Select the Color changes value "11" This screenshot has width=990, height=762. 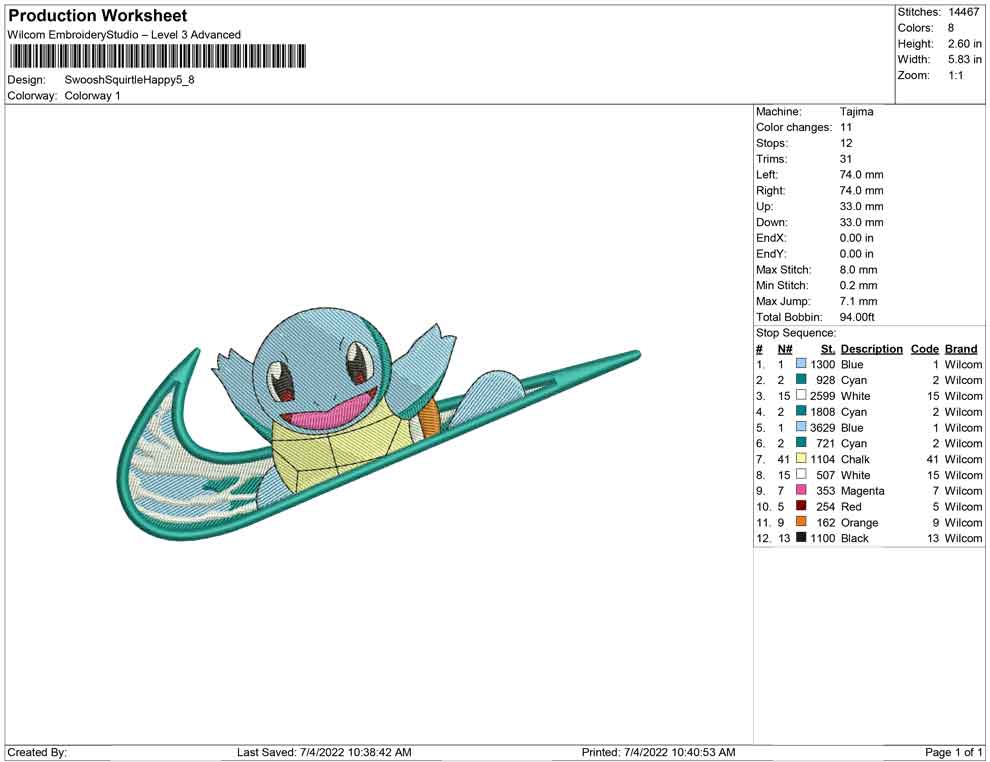846,128
